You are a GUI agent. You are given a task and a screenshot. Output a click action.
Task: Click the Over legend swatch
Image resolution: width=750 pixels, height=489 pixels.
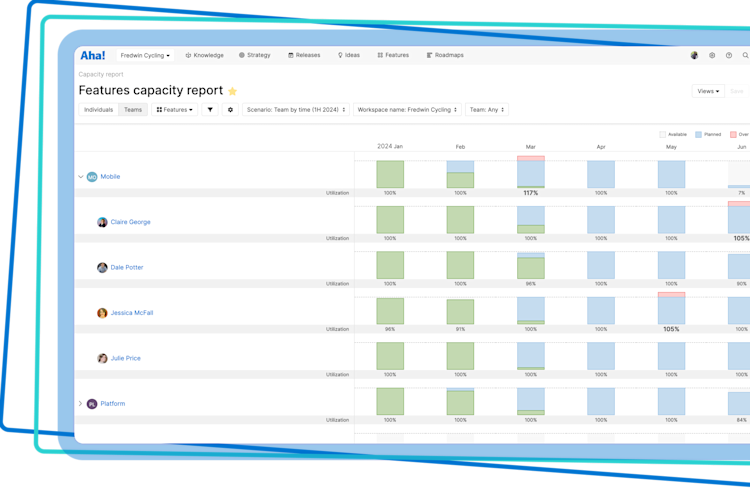coord(733,134)
